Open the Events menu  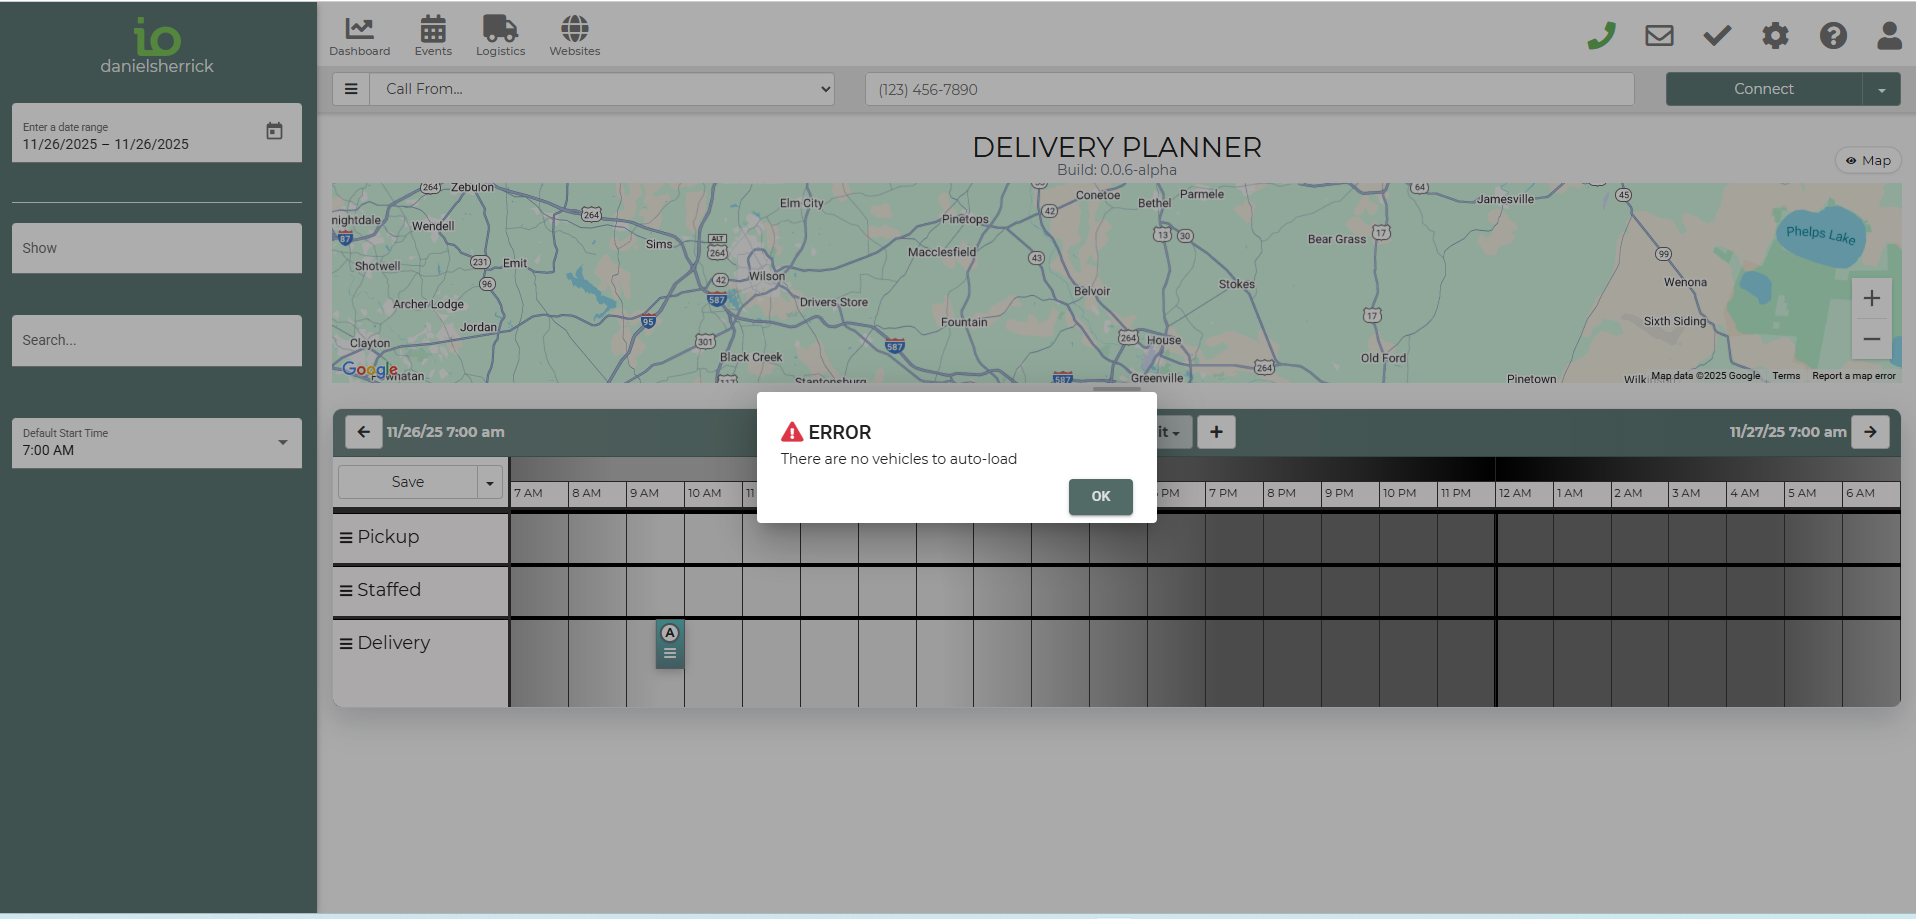(433, 37)
